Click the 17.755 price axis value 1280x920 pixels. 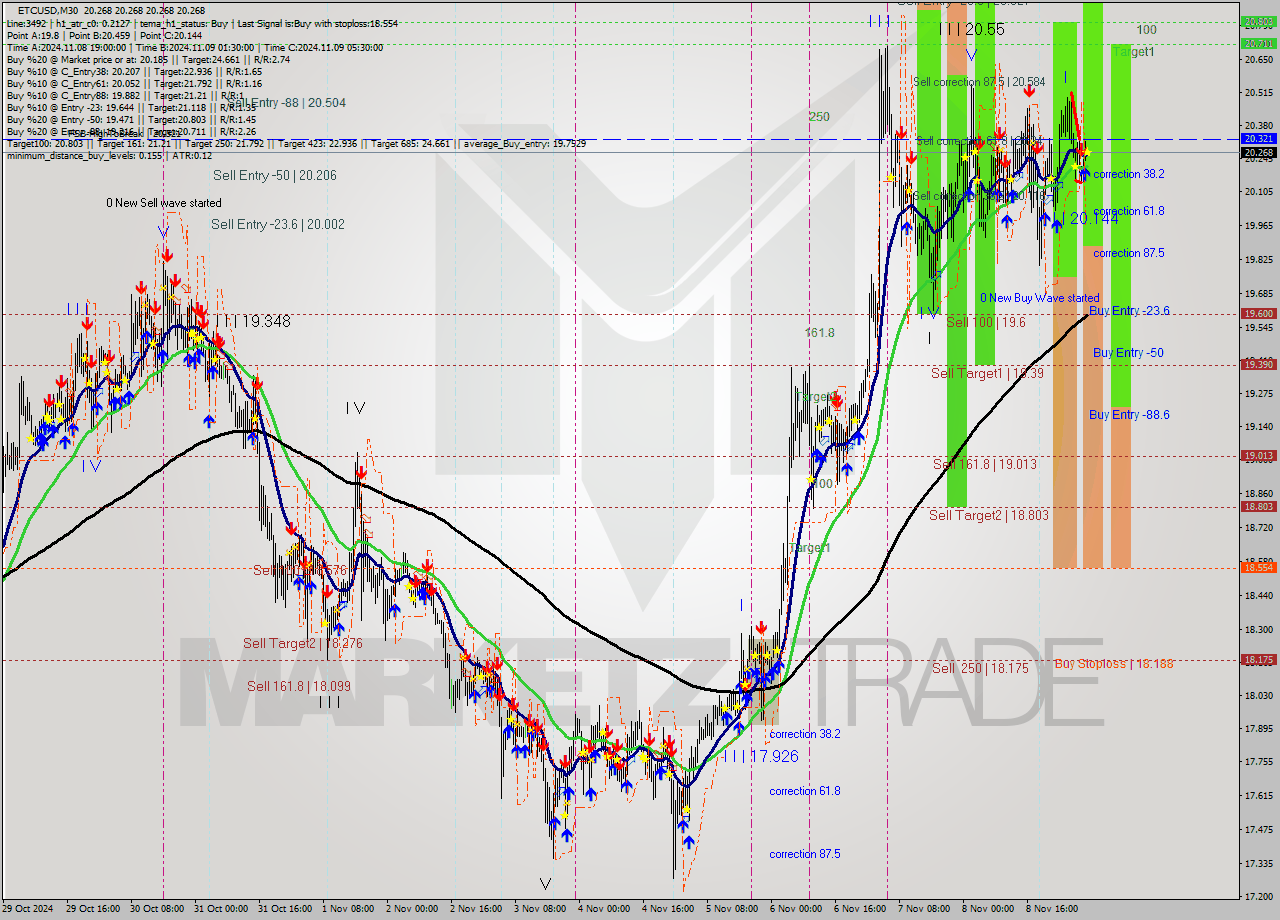[1258, 762]
